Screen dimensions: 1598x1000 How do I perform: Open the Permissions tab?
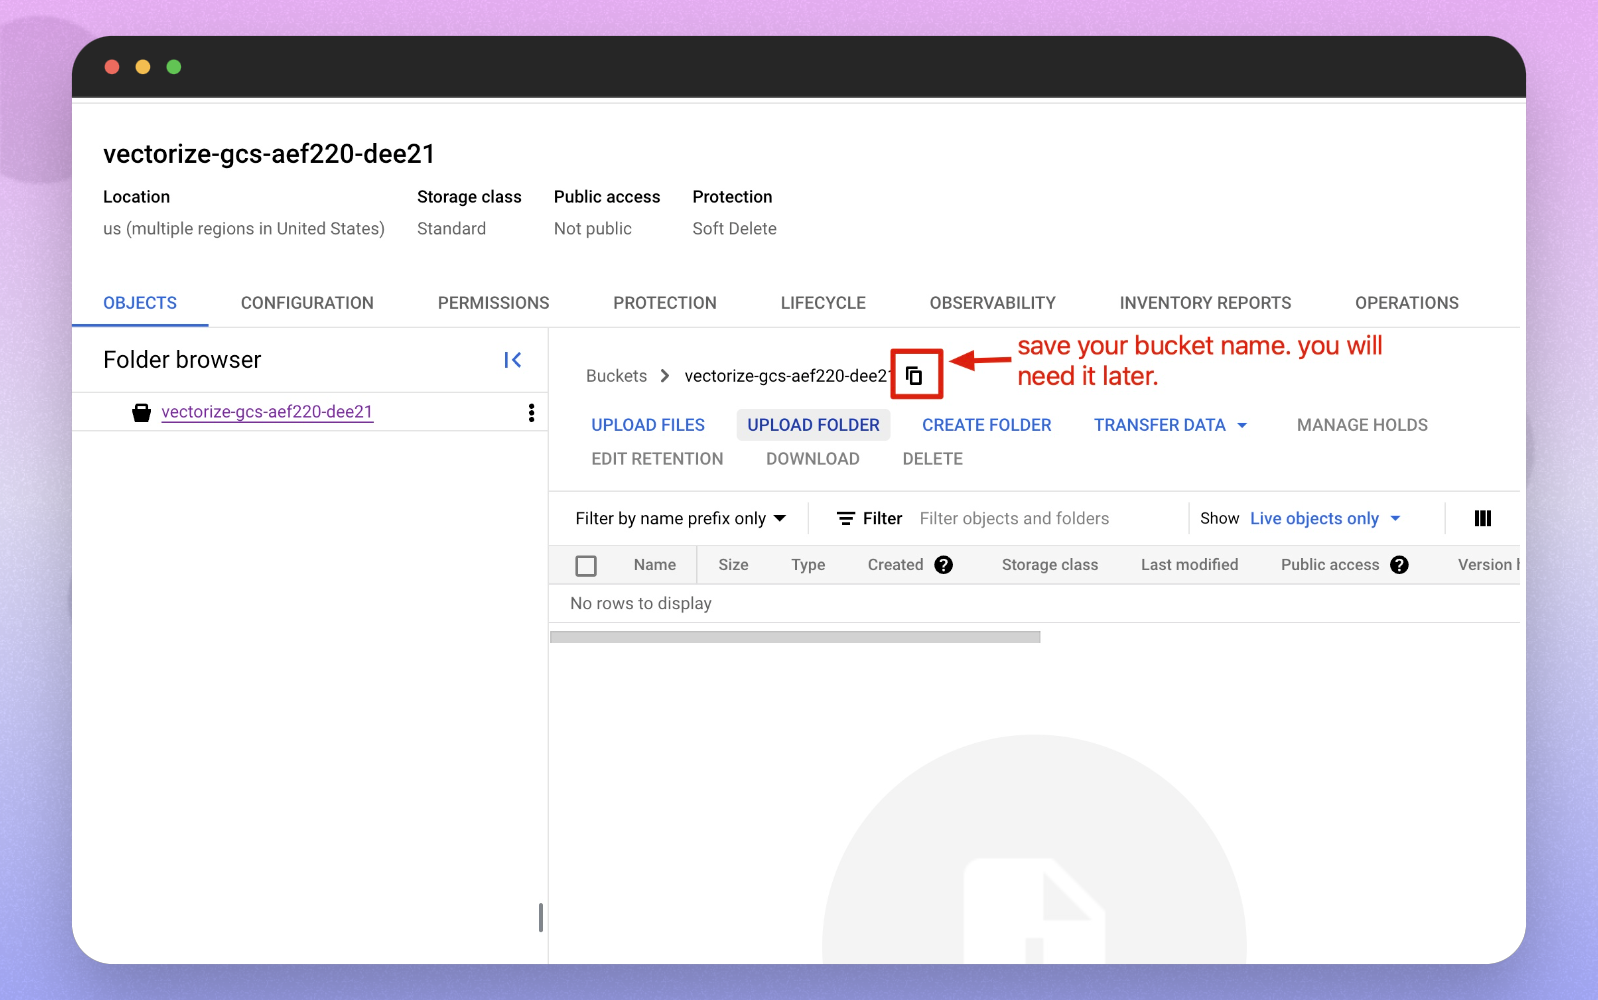coord(494,303)
